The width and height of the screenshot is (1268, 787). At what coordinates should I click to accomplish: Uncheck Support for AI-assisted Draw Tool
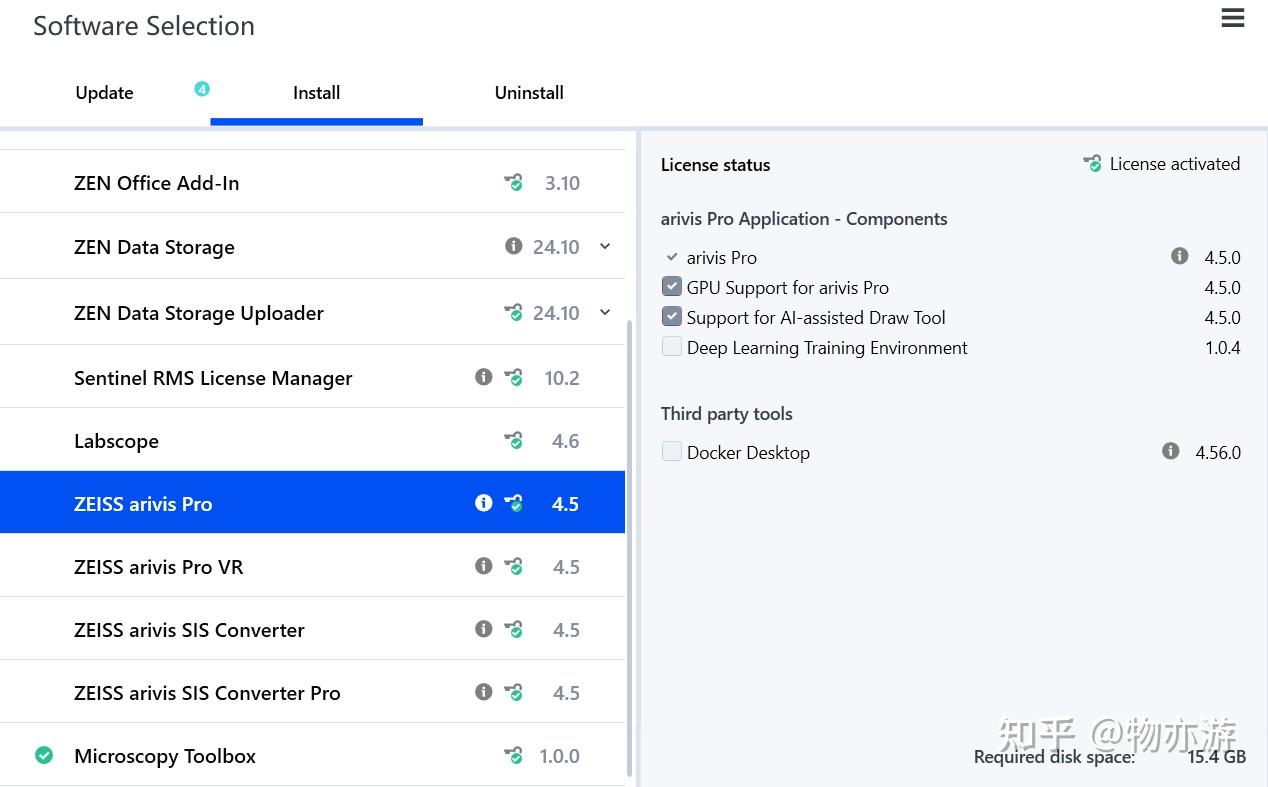tap(672, 317)
